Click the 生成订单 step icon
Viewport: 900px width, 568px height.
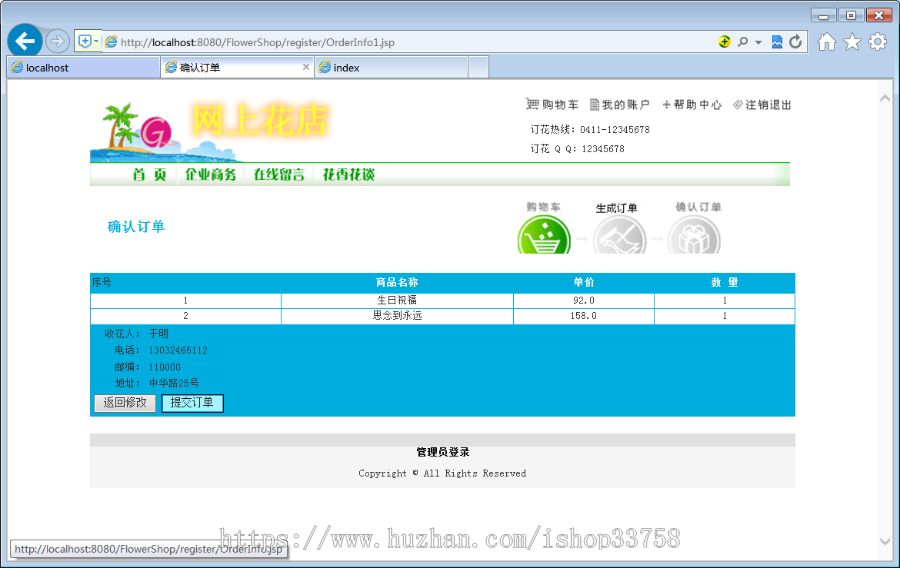click(619, 235)
